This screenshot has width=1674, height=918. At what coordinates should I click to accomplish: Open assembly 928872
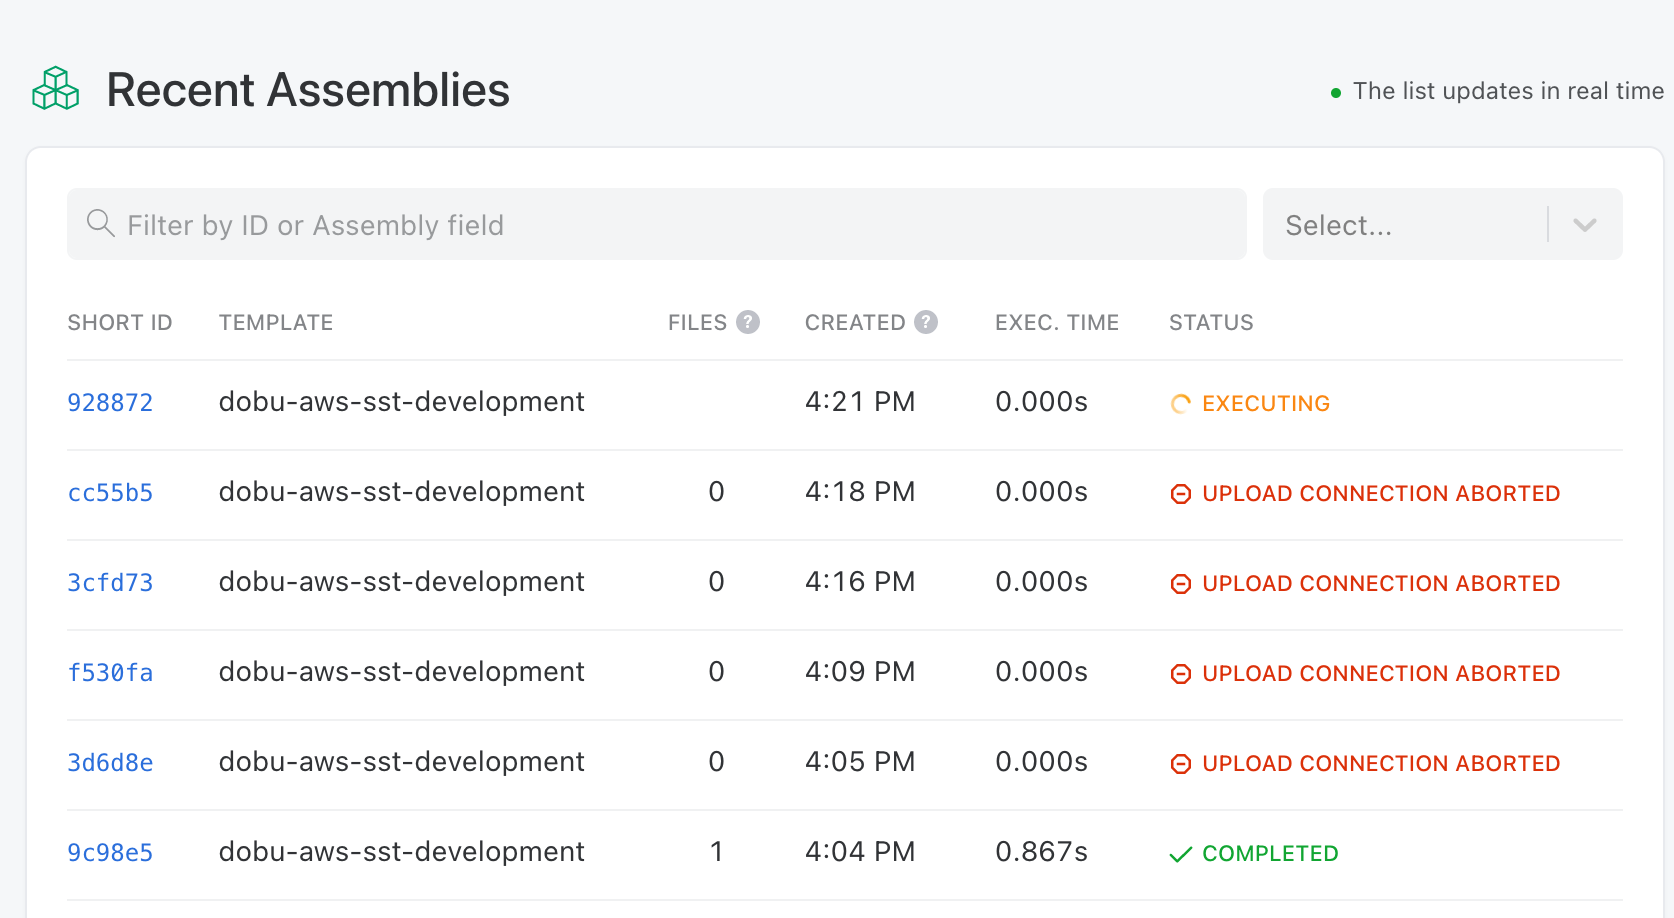tap(110, 403)
